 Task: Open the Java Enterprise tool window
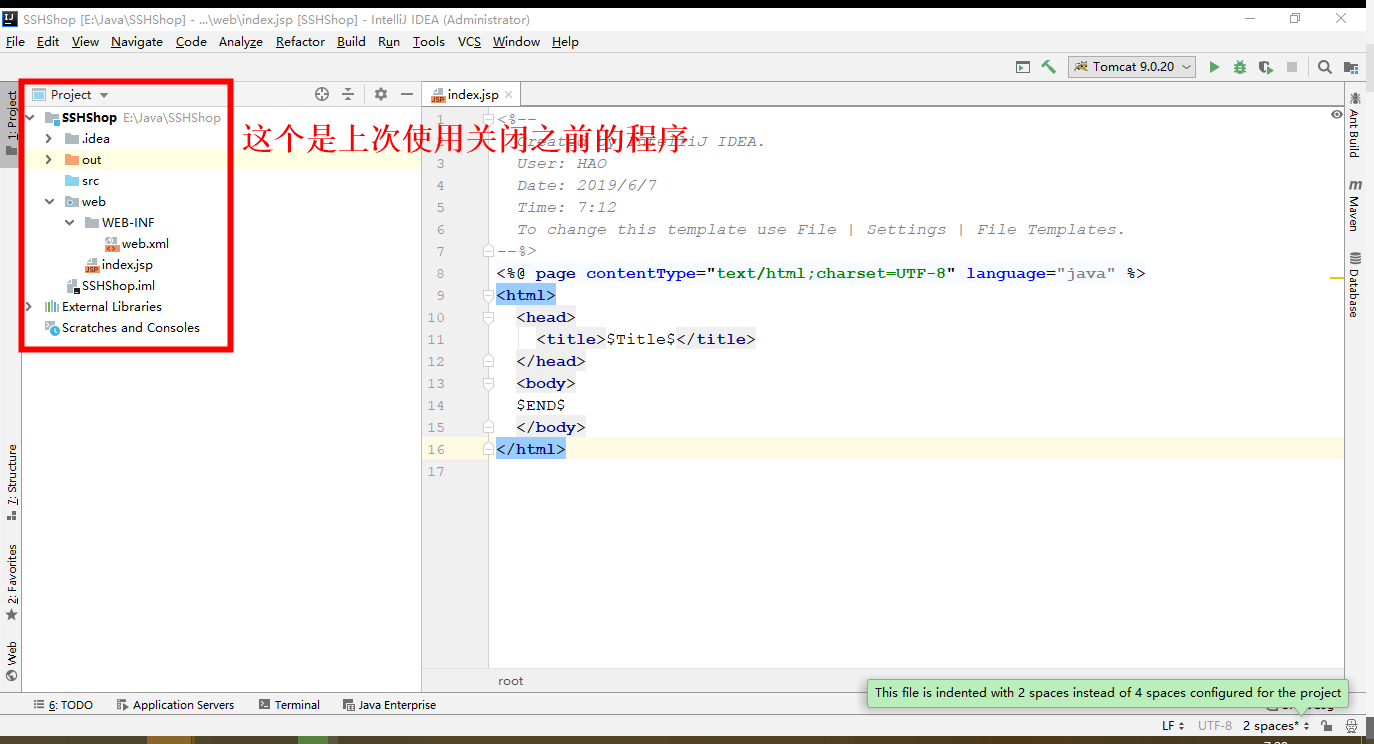pyautogui.click(x=389, y=705)
